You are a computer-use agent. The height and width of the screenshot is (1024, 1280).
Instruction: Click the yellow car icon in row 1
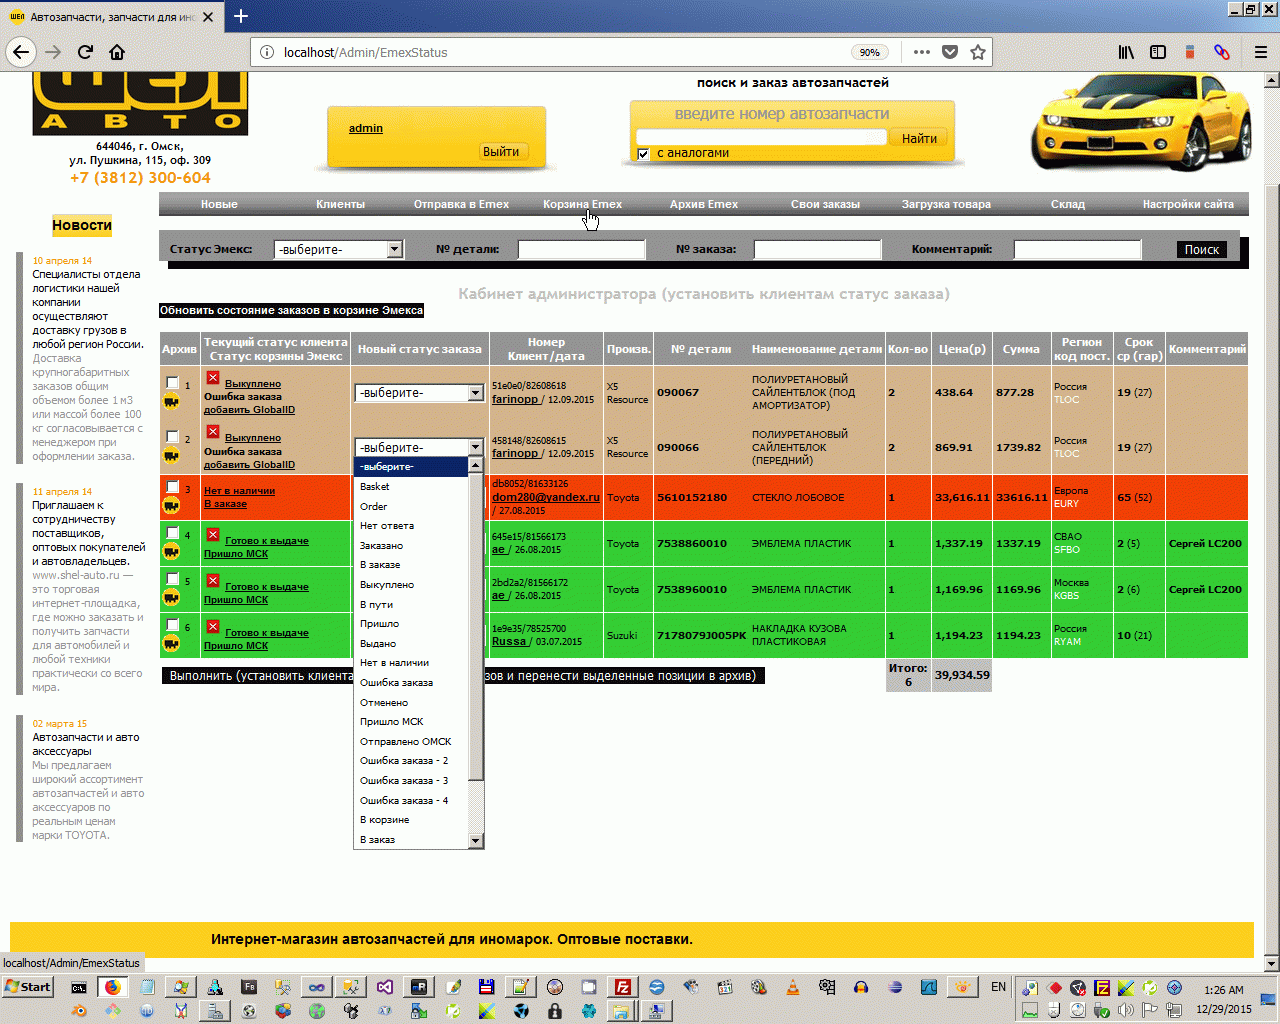(171, 401)
